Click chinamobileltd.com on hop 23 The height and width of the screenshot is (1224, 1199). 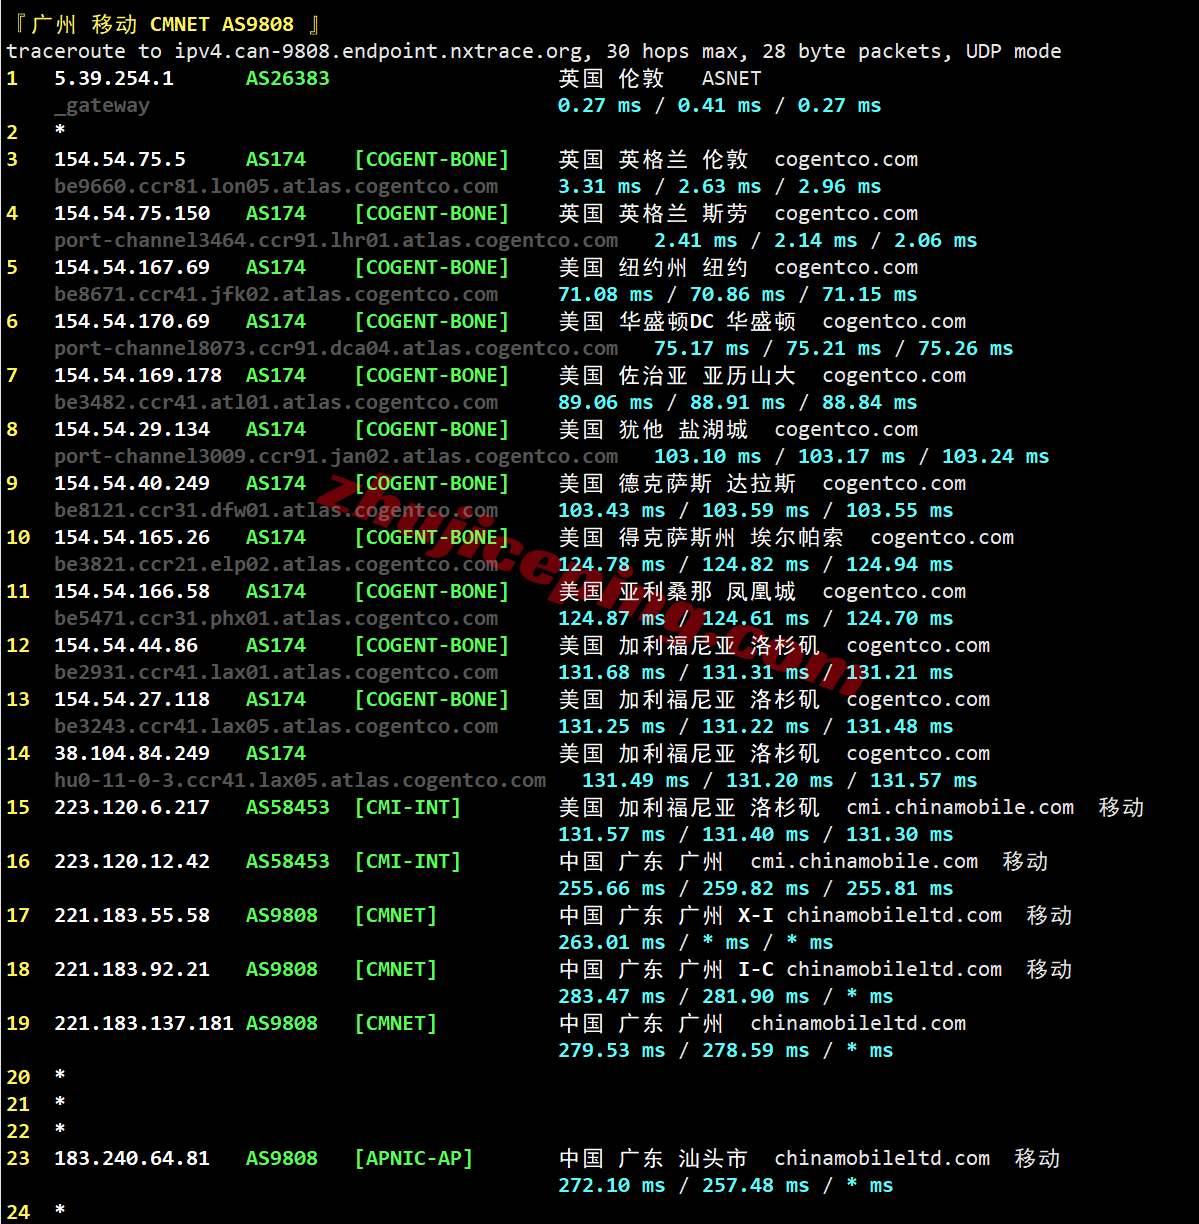(x=883, y=1158)
